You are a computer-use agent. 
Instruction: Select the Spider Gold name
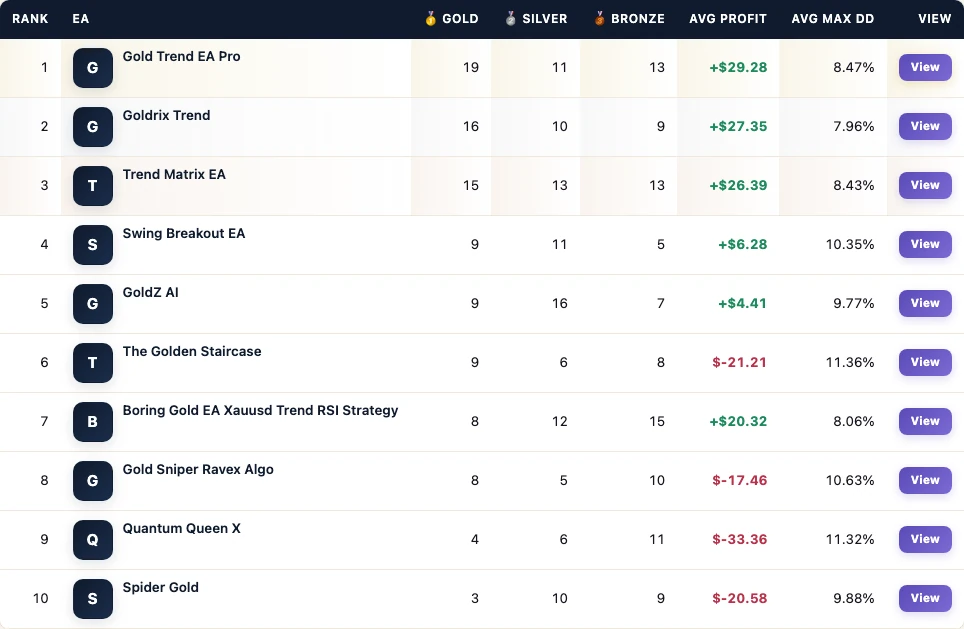tap(160, 588)
